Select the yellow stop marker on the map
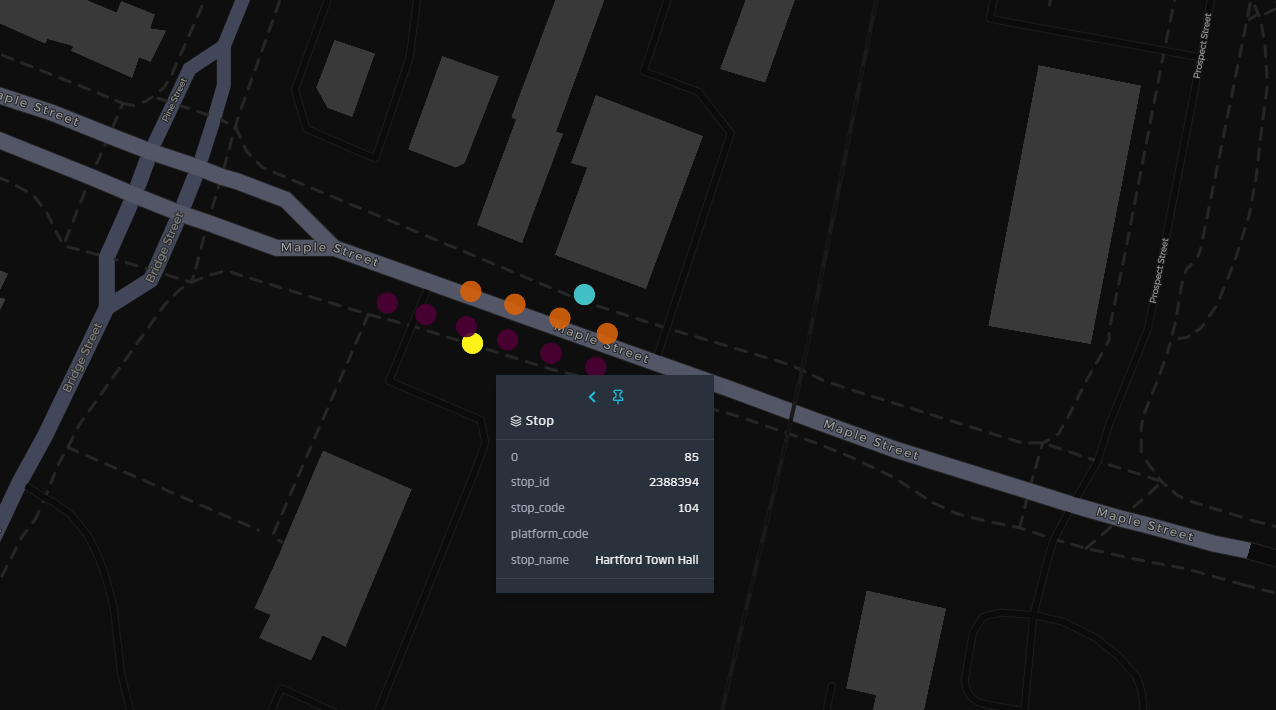 pos(472,343)
